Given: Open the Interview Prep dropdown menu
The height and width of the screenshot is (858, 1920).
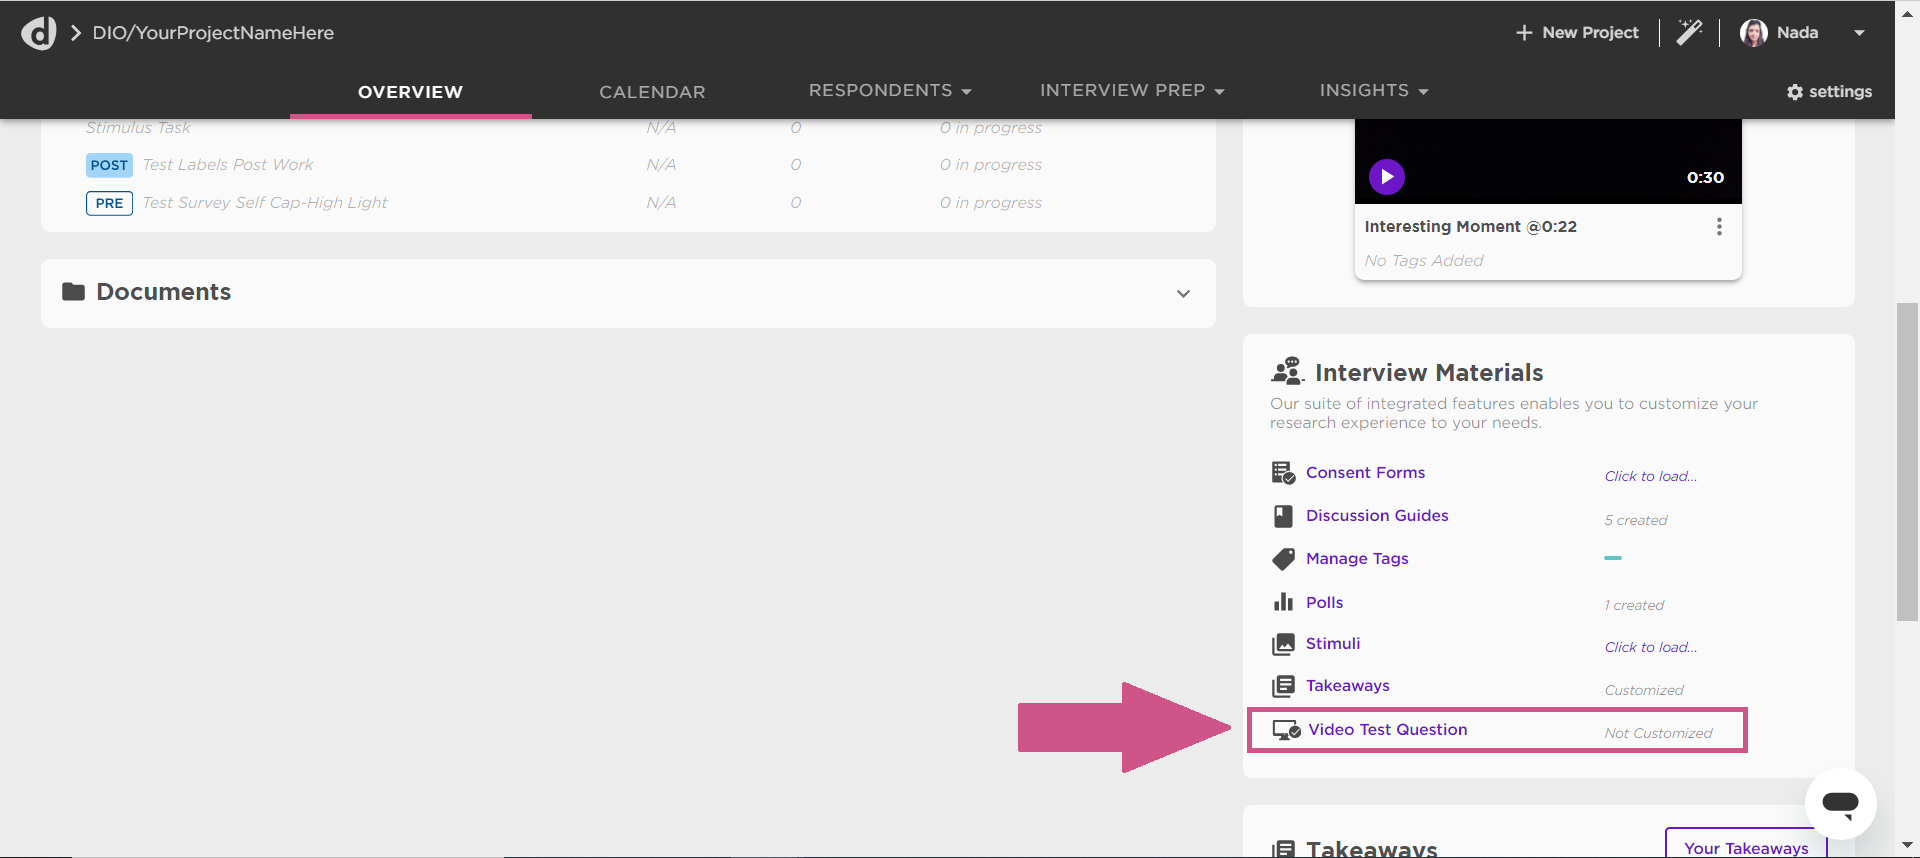Looking at the screenshot, I should pos(1132,90).
